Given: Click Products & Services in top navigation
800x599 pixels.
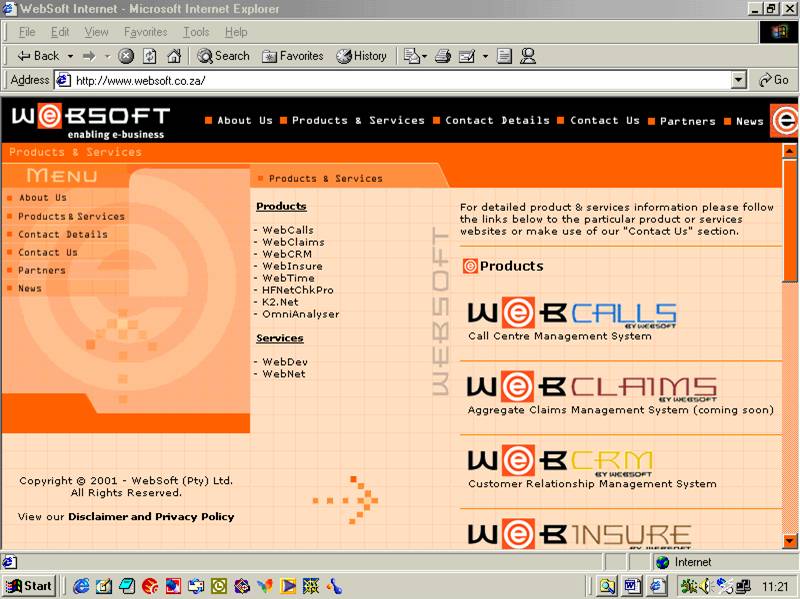Looking at the screenshot, I should pyautogui.click(x=358, y=120).
